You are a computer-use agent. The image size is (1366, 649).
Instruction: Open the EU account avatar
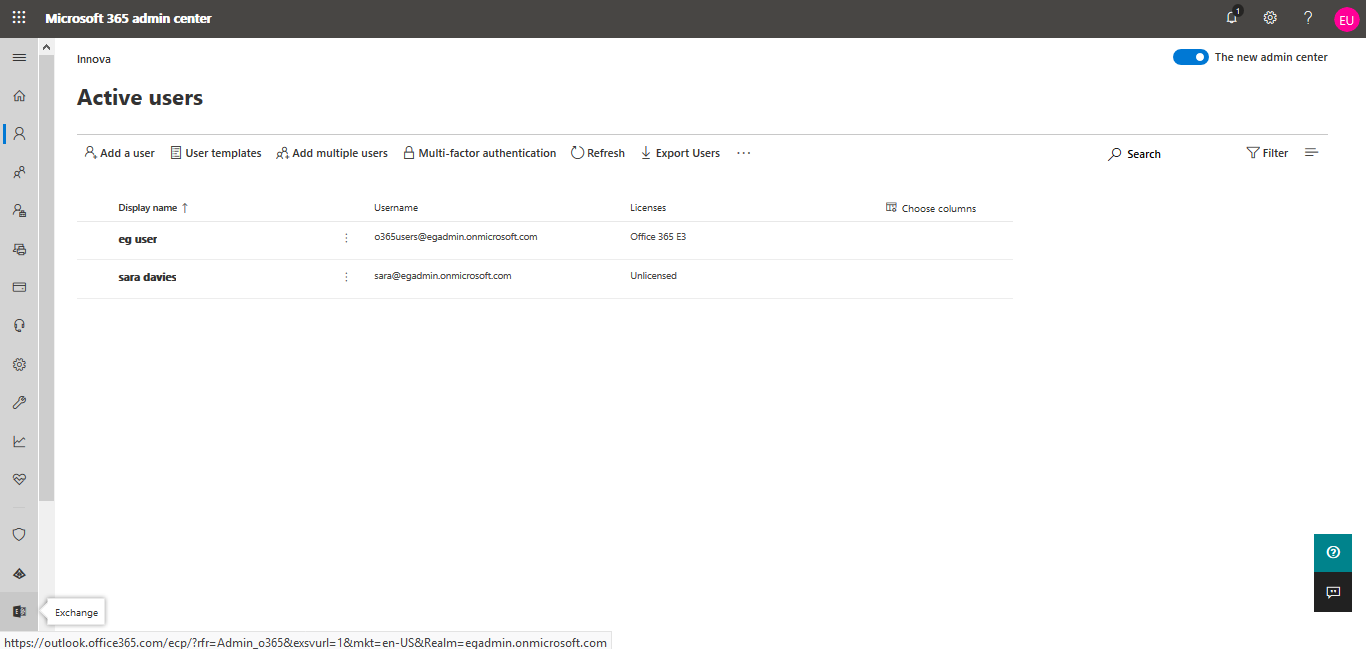click(x=1346, y=19)
